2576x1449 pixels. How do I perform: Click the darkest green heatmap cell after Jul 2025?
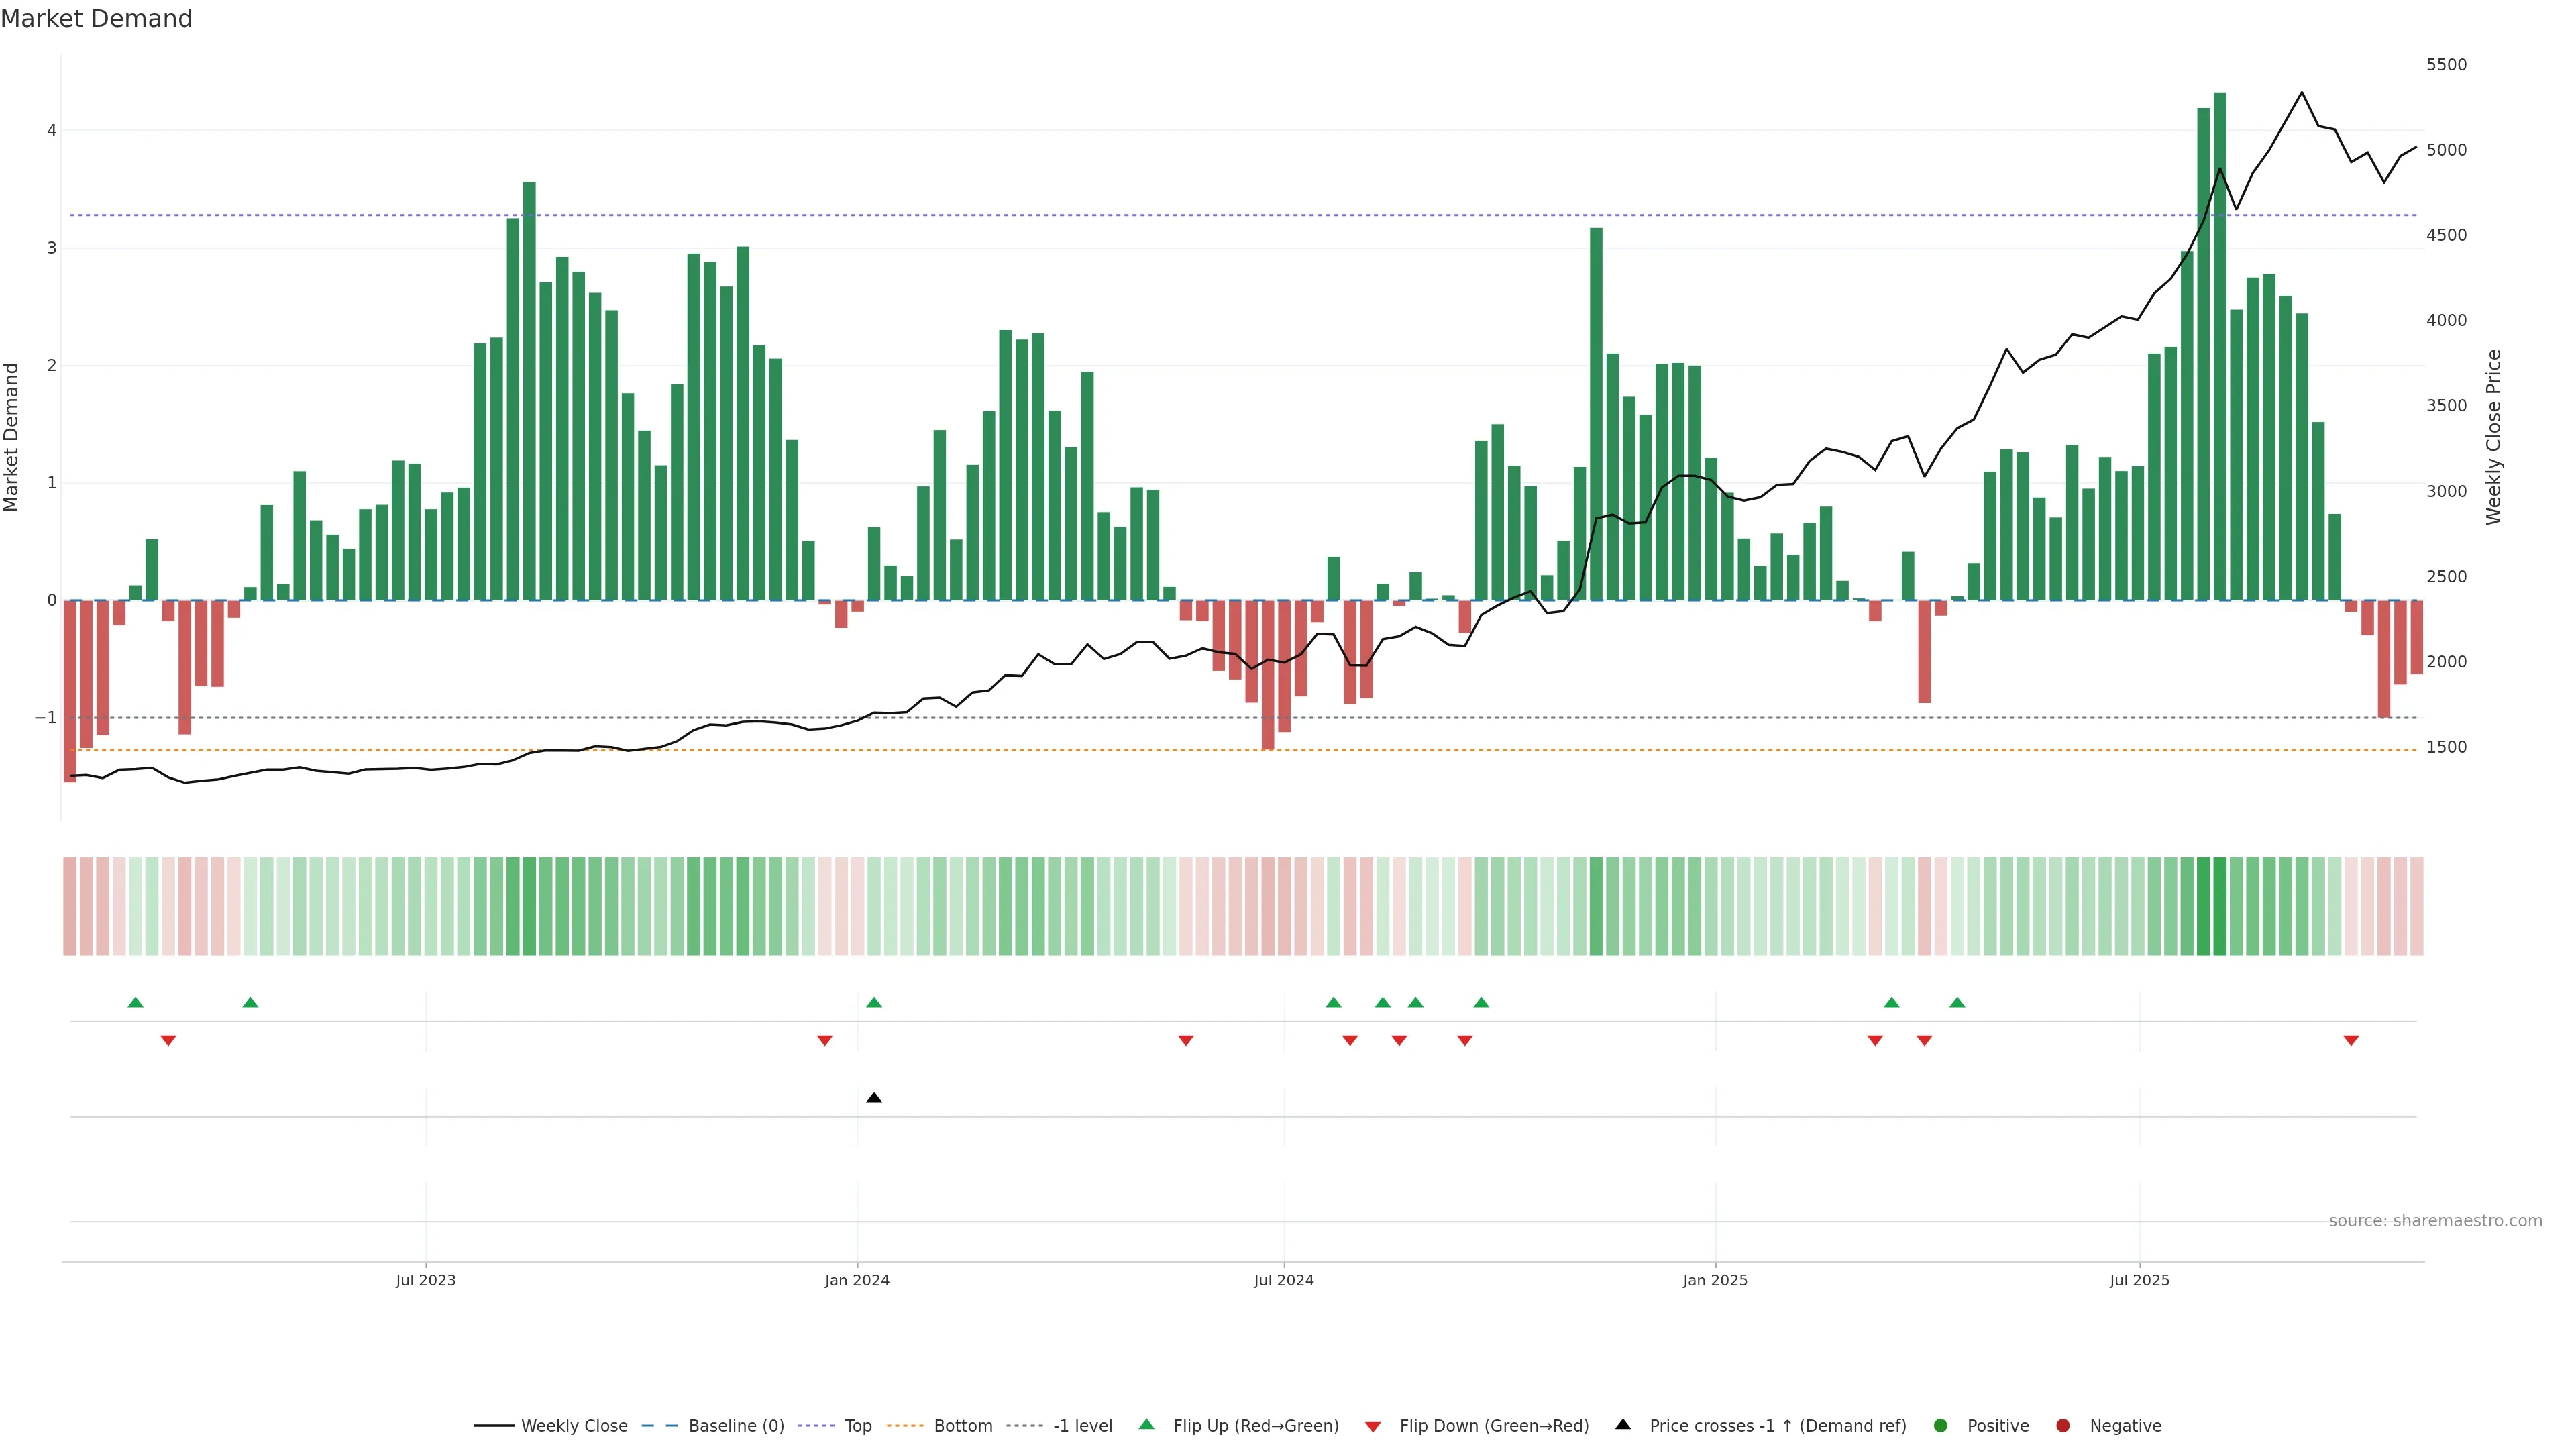(2219, 906)
